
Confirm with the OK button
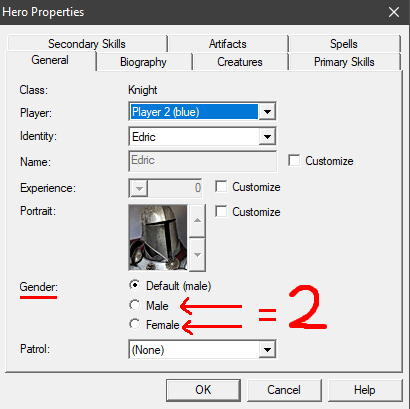(x=203, y=390)
